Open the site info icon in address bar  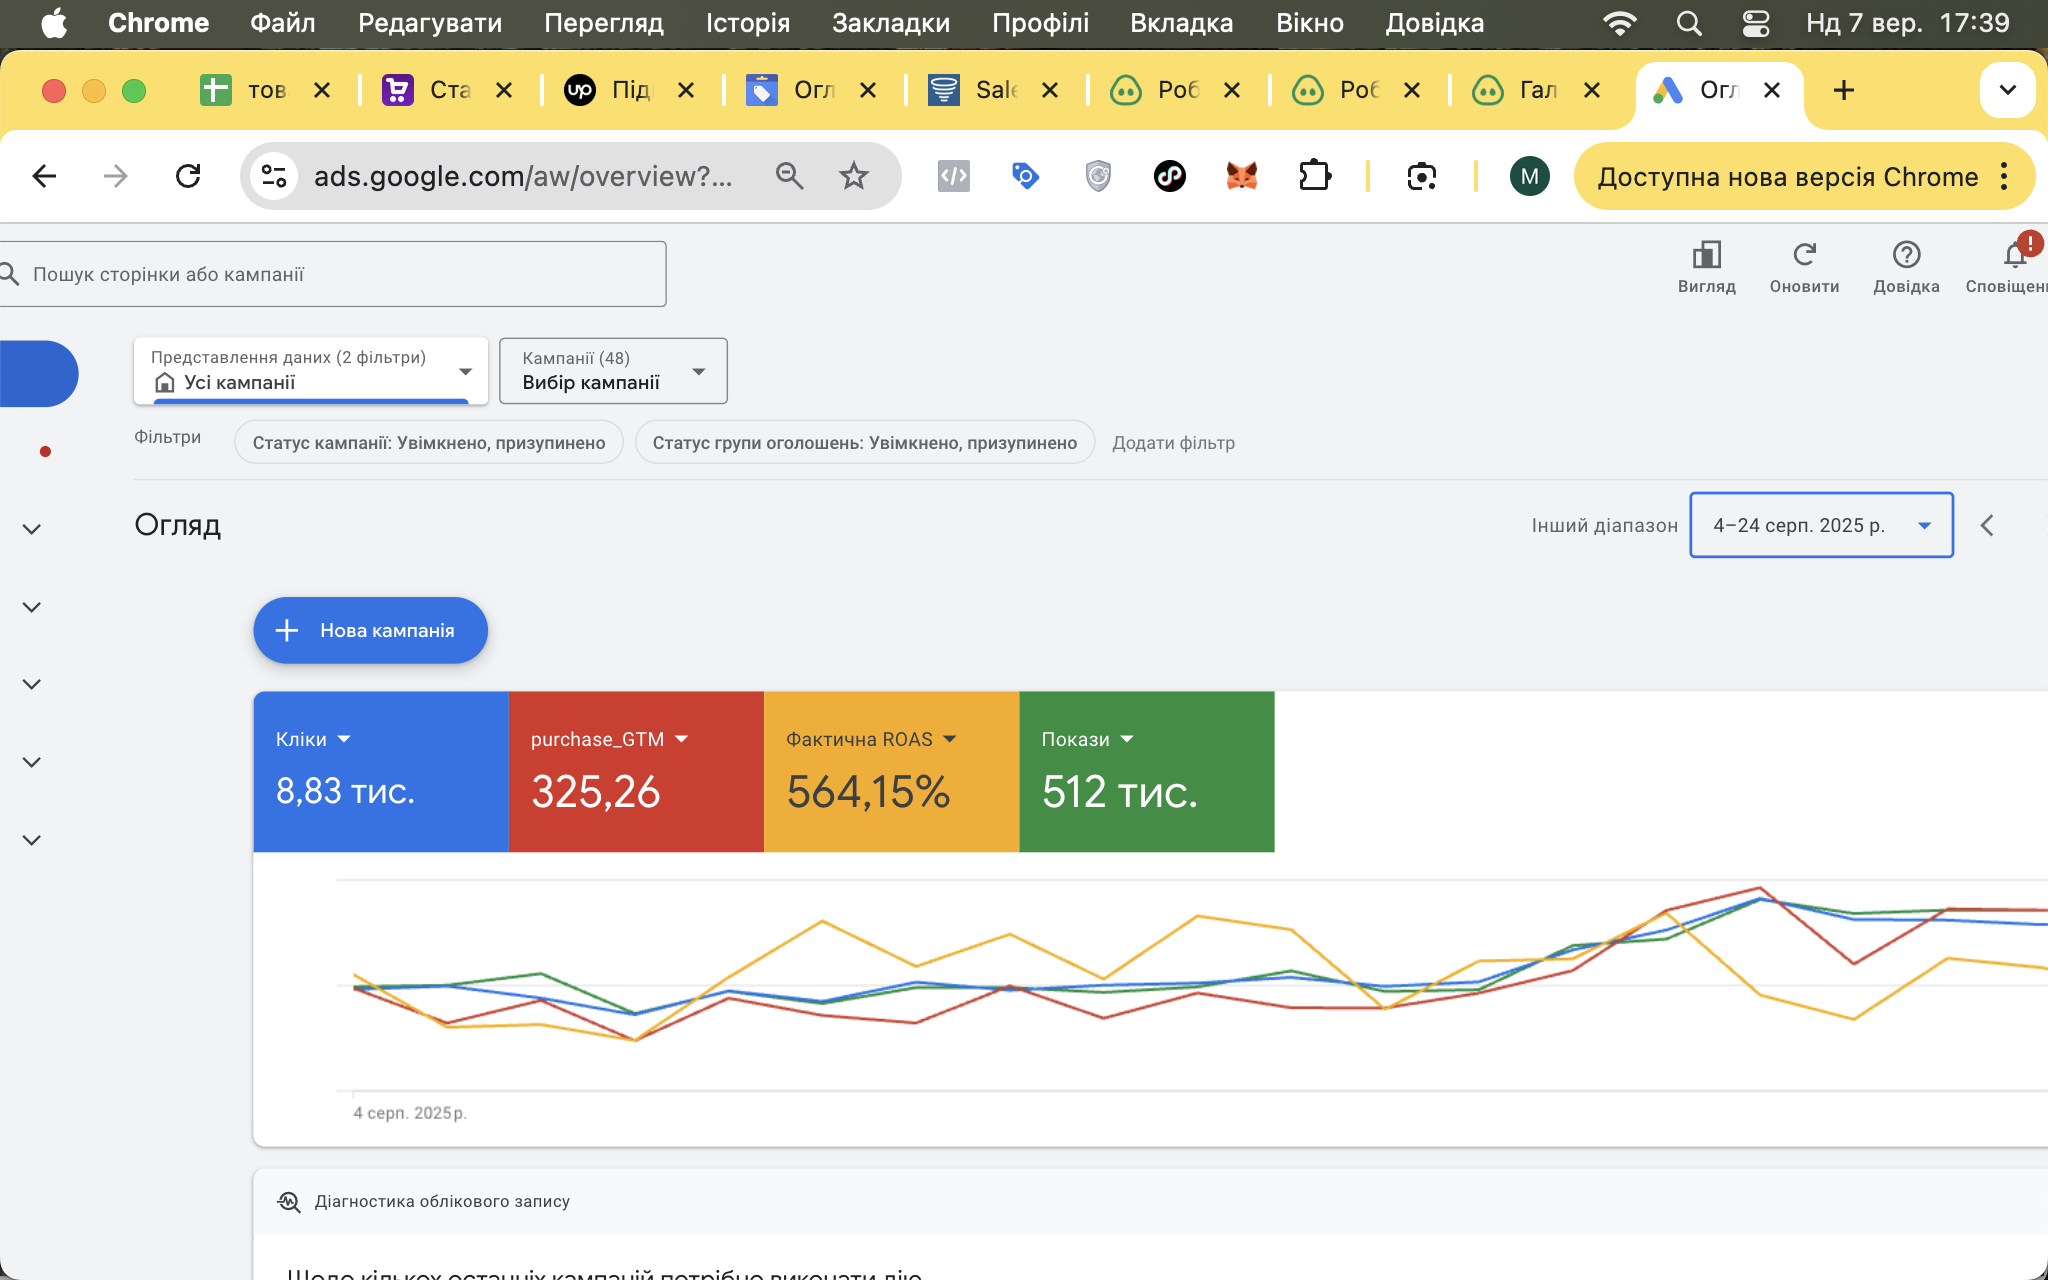tap(274, 177)
